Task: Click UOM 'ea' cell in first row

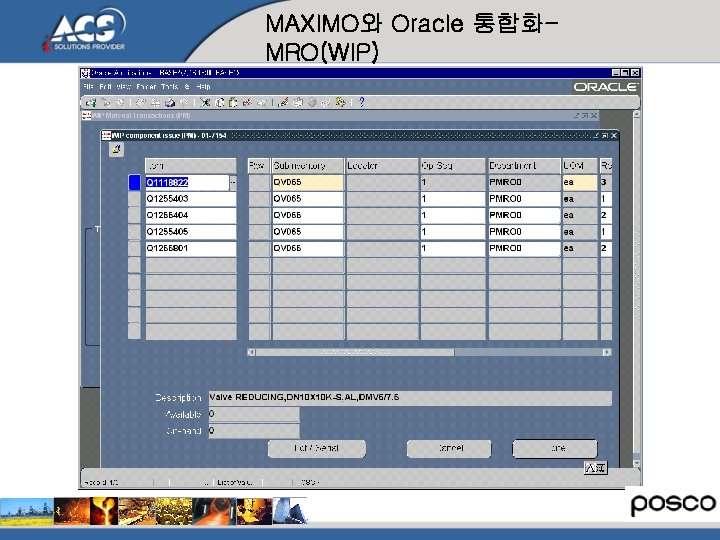Action: click(x=580, y=182)
